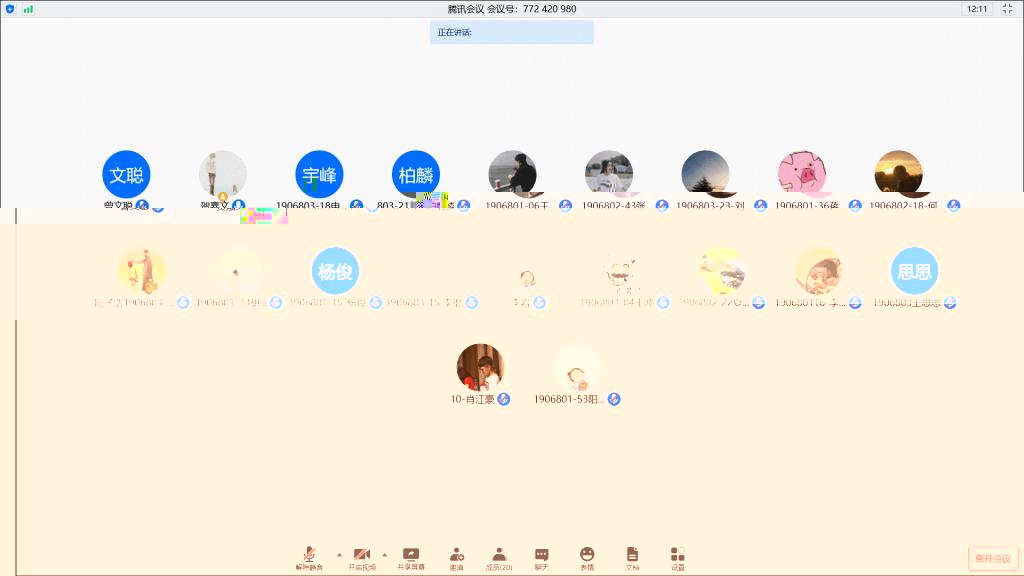Select the 文聪 participant avatar
The image size is (1024, 576).
tap(126, 175)
